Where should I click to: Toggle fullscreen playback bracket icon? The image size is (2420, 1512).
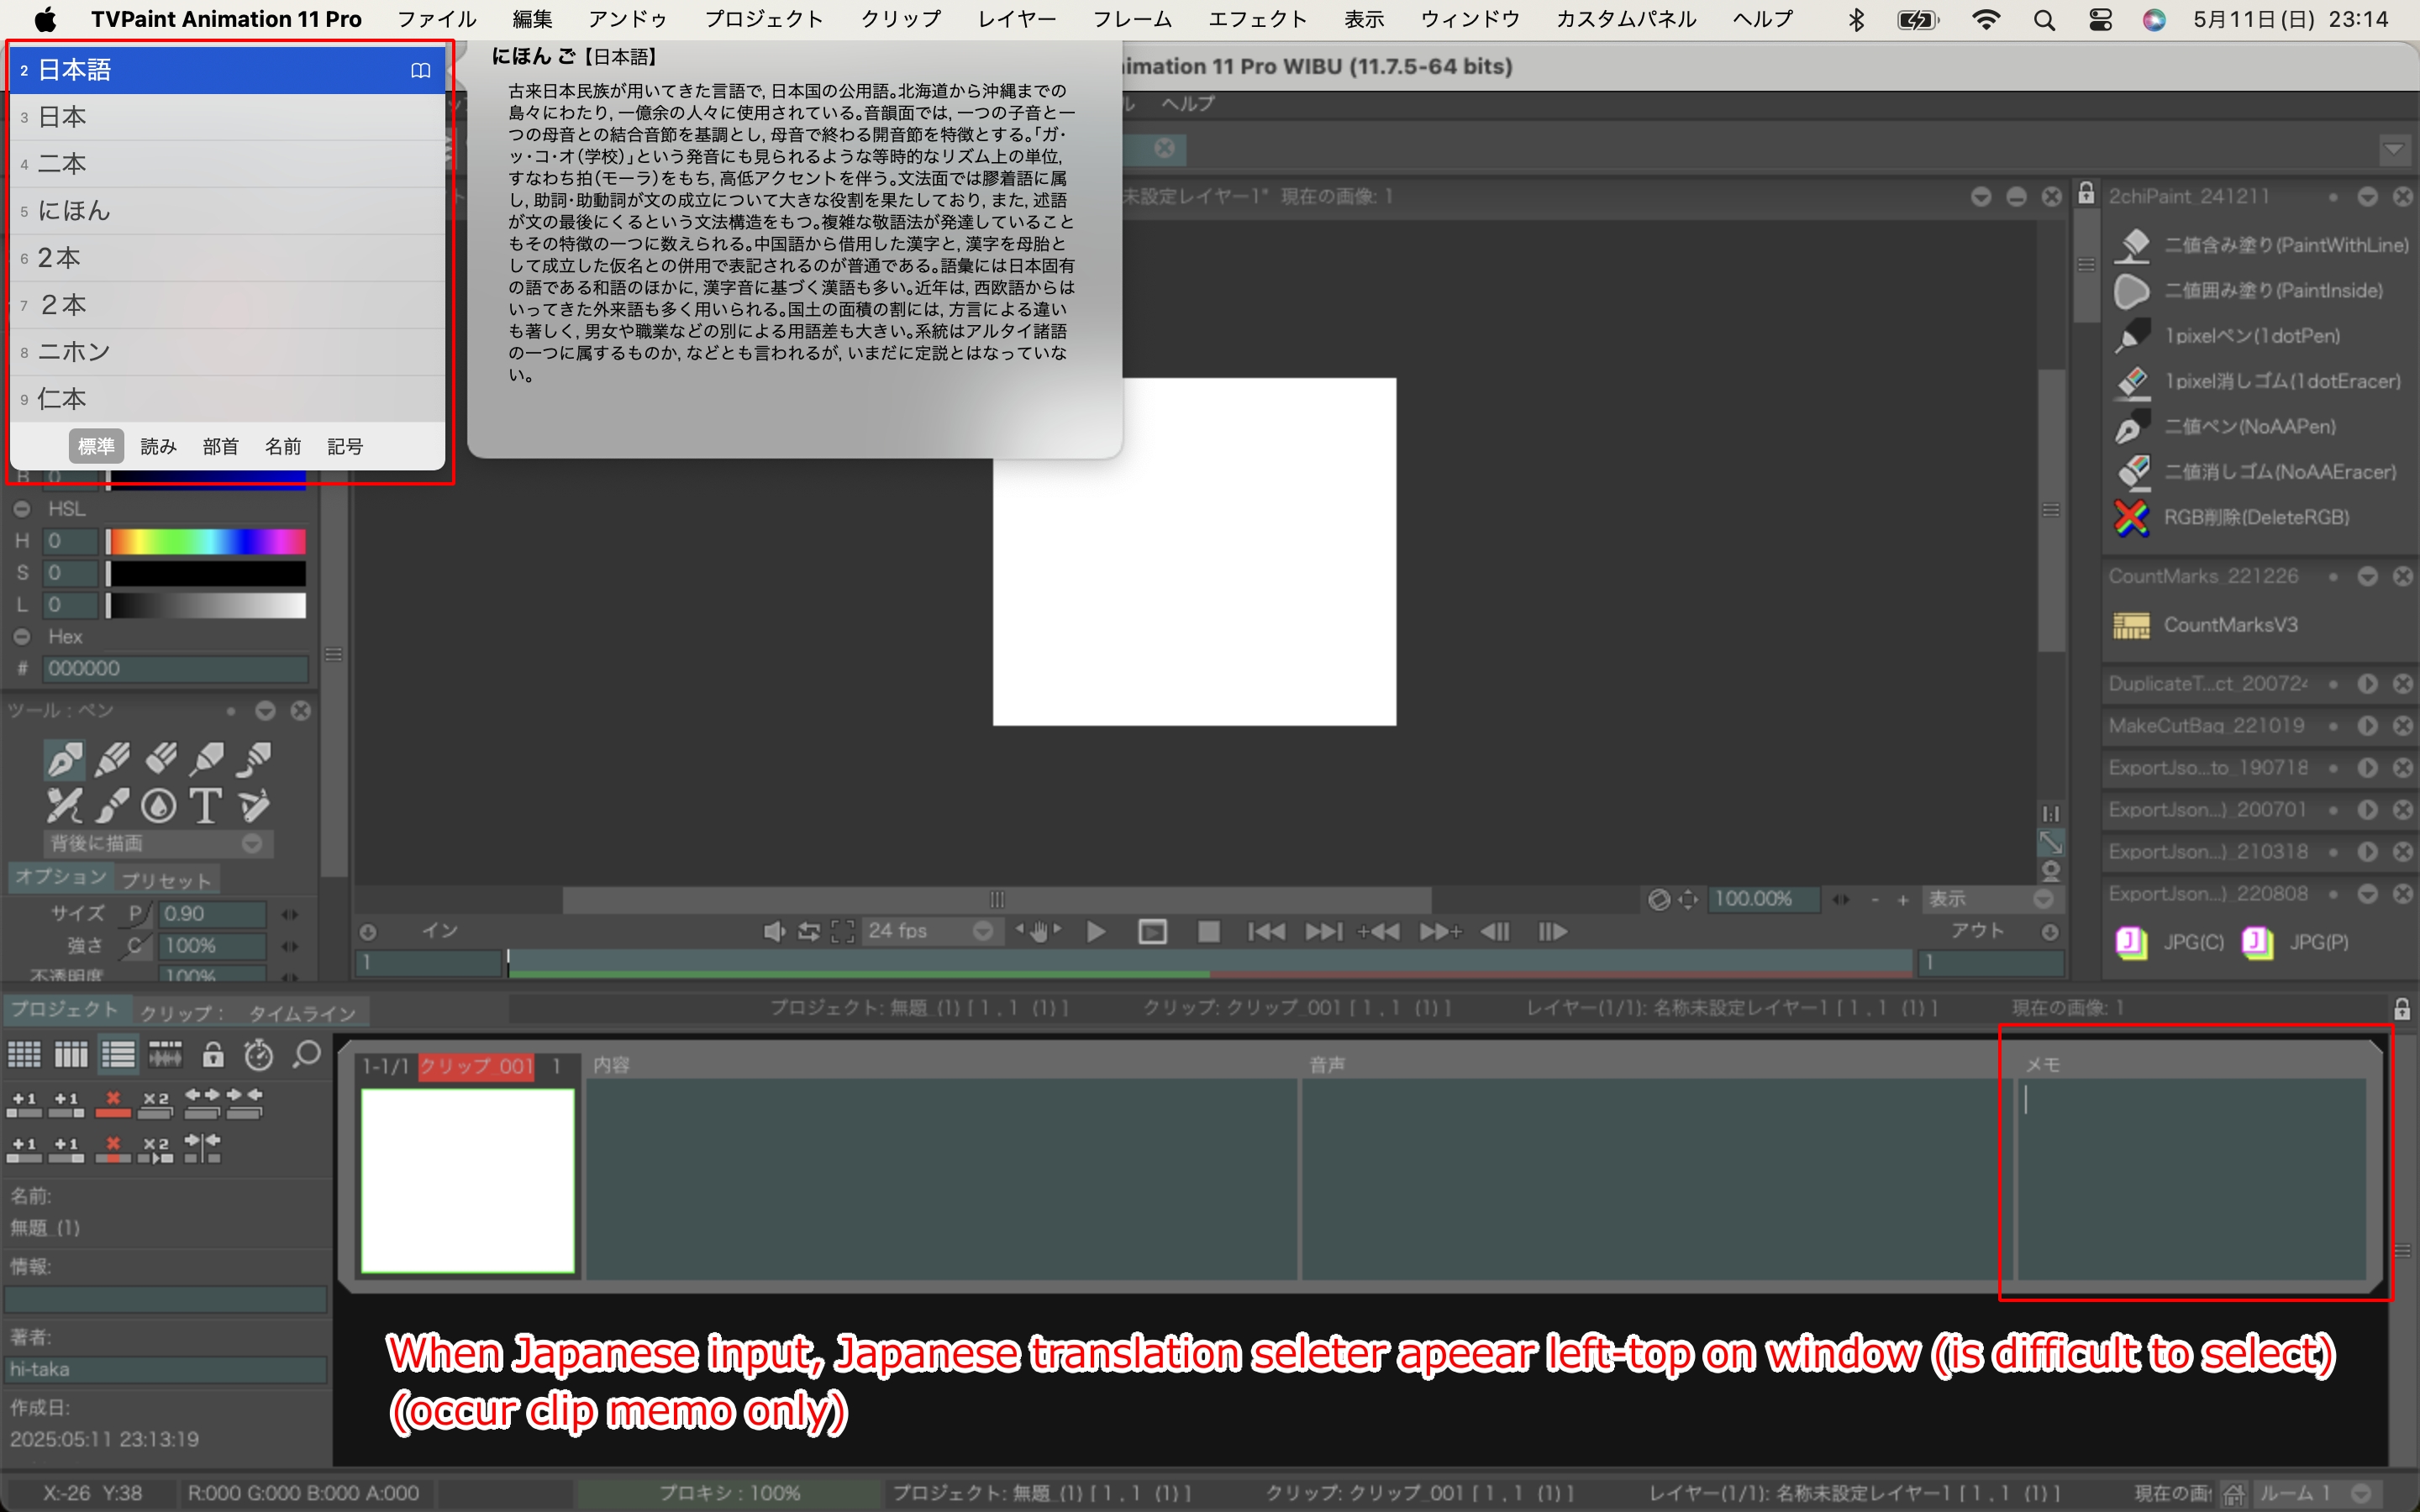point(842,931)
